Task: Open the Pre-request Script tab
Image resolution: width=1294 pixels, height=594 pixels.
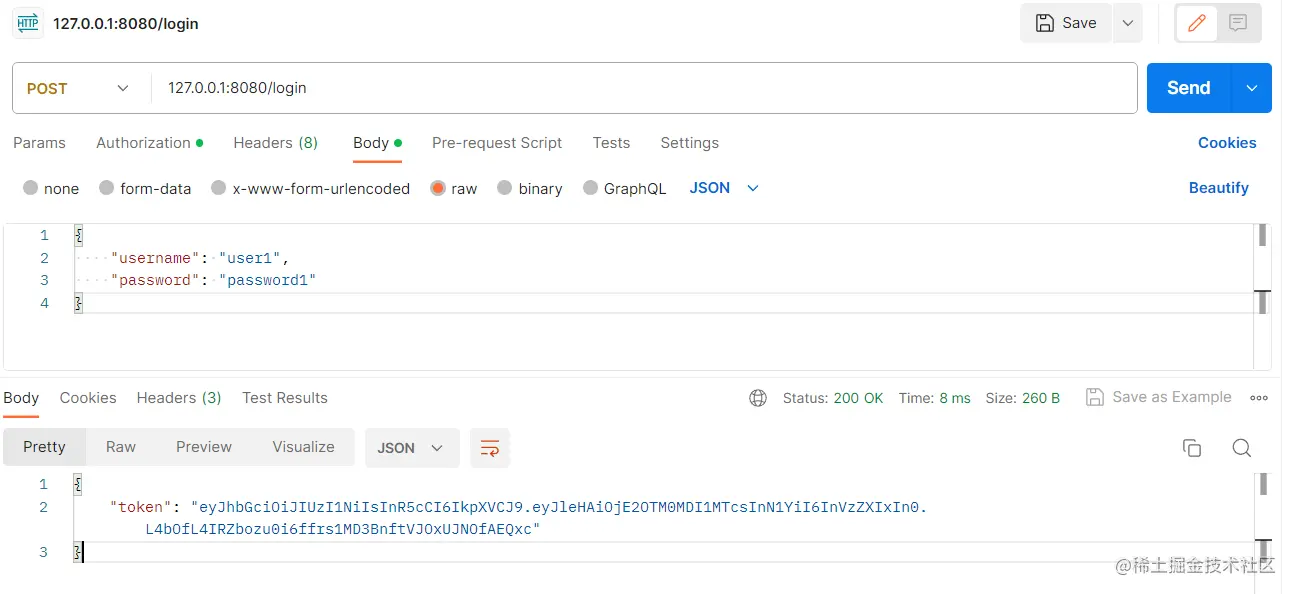Action: pos(497,143)
